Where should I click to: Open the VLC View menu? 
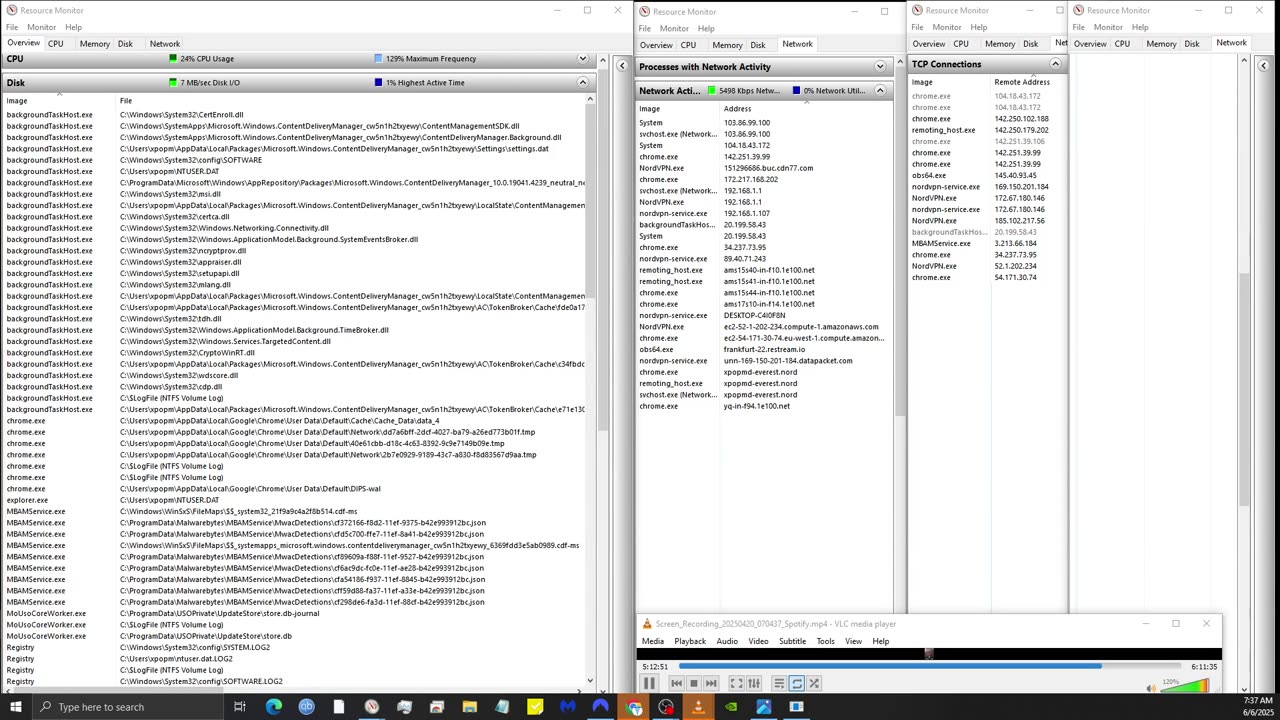[853, 641]
